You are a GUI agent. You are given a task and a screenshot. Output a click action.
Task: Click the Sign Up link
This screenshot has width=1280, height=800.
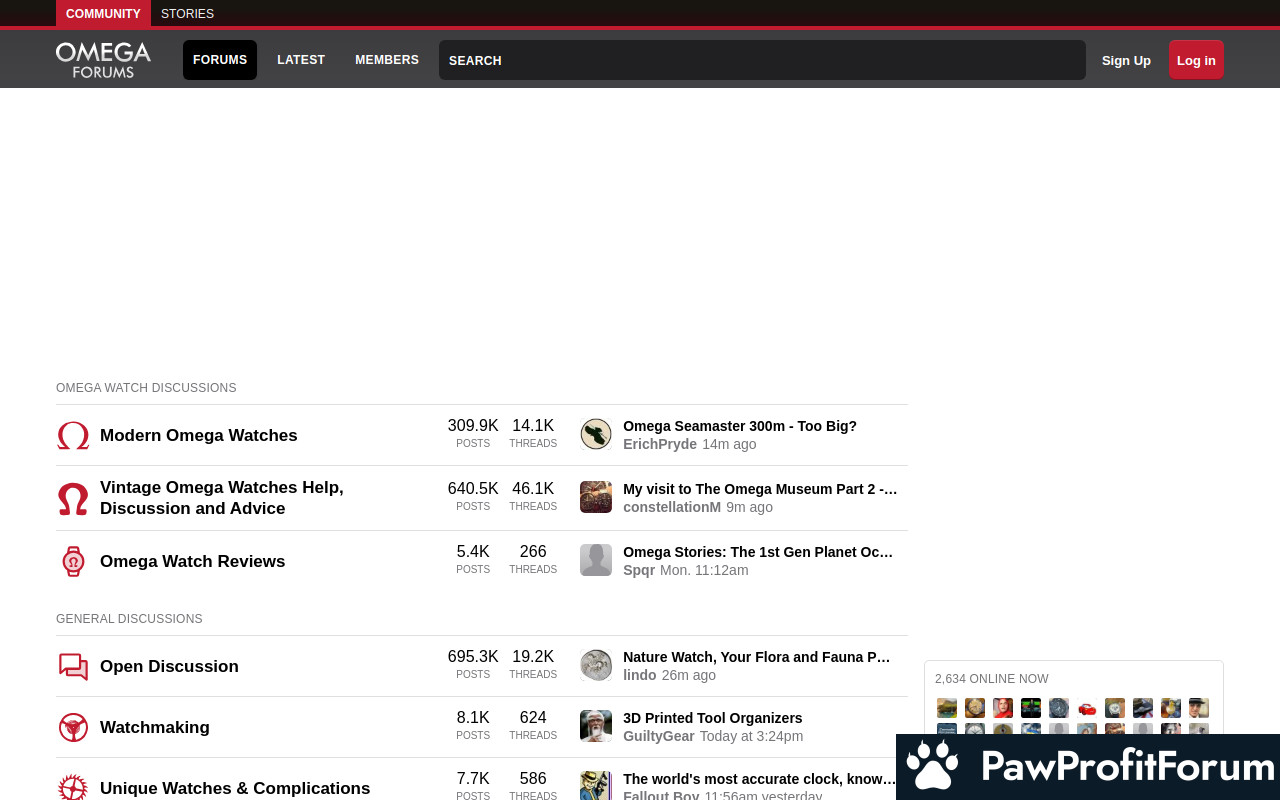1126,60
